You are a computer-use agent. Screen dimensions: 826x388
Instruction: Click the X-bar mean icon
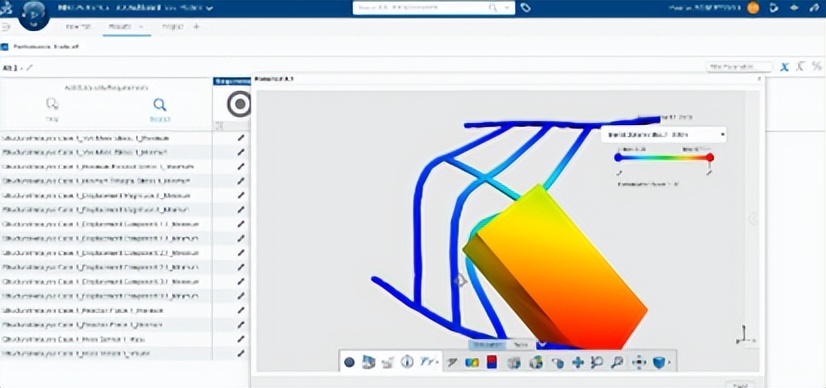[800, 66]
